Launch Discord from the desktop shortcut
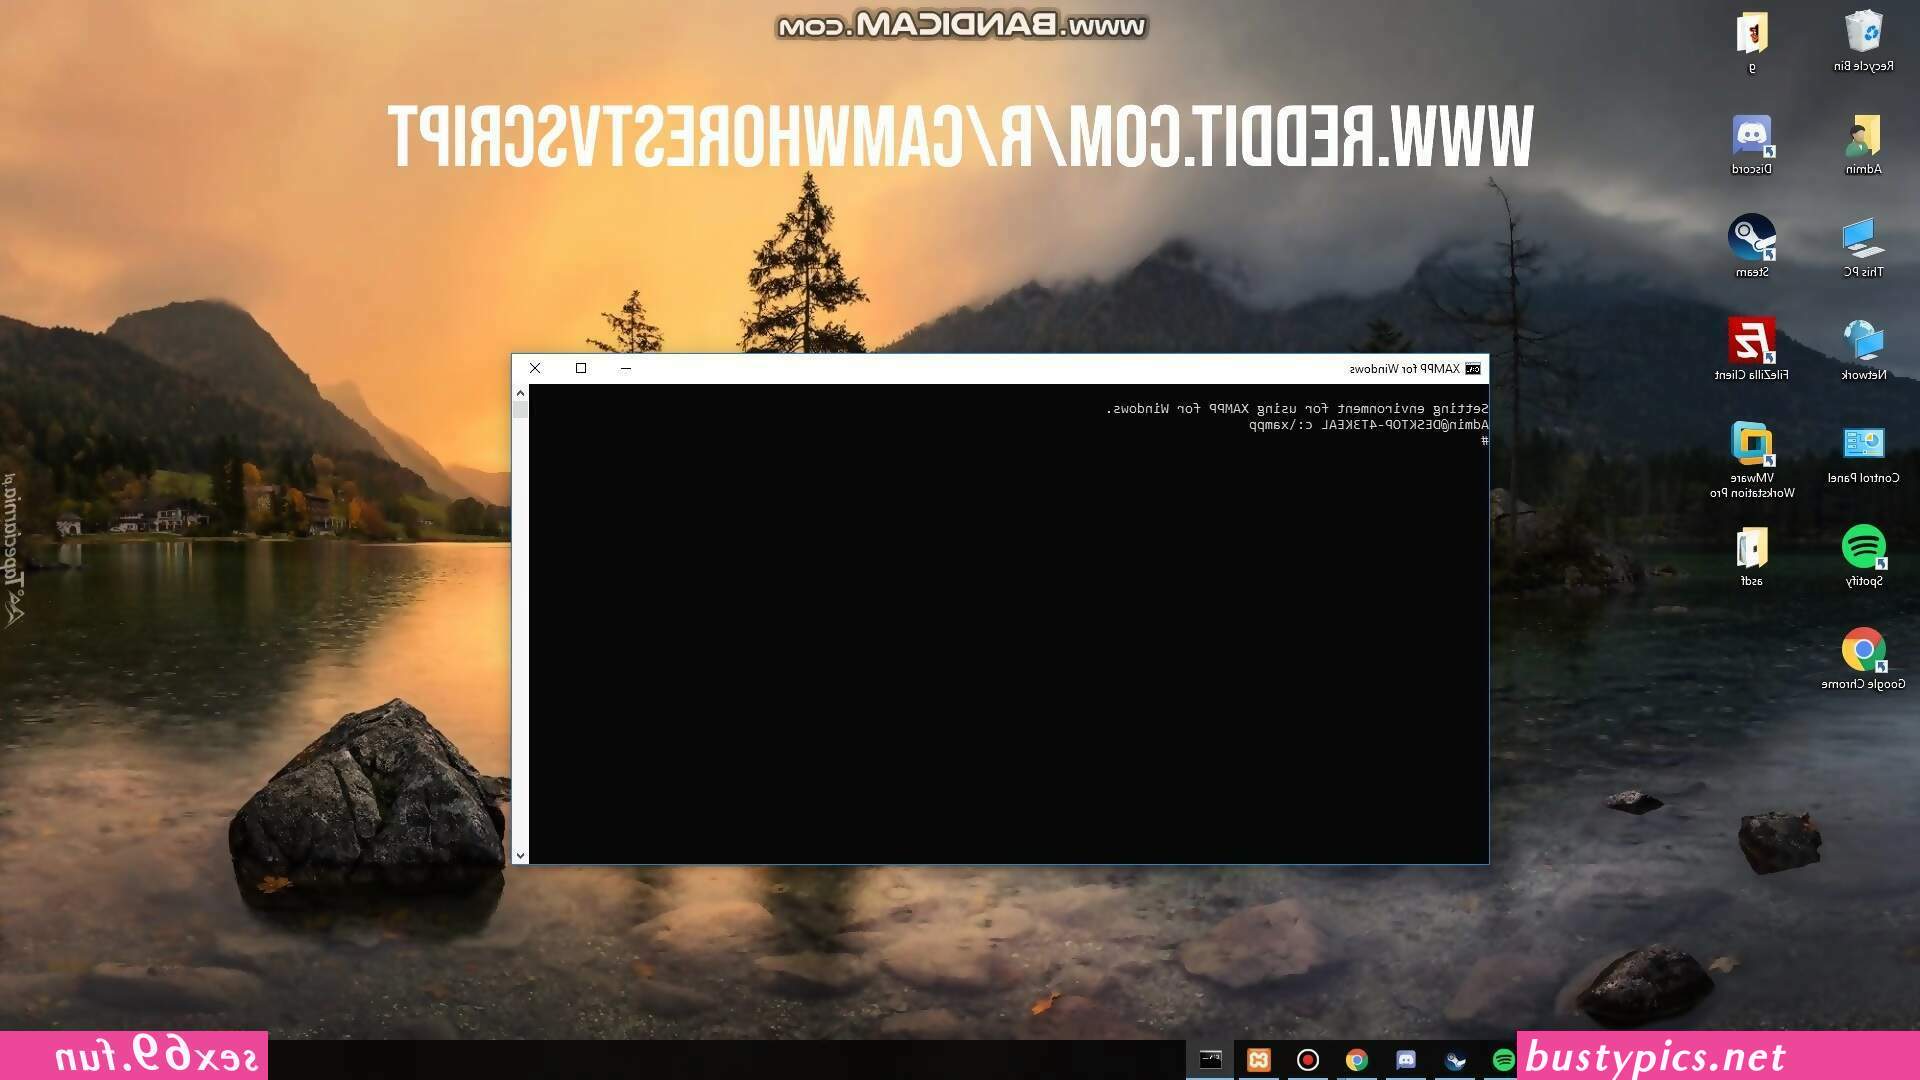 point(1752,144)
